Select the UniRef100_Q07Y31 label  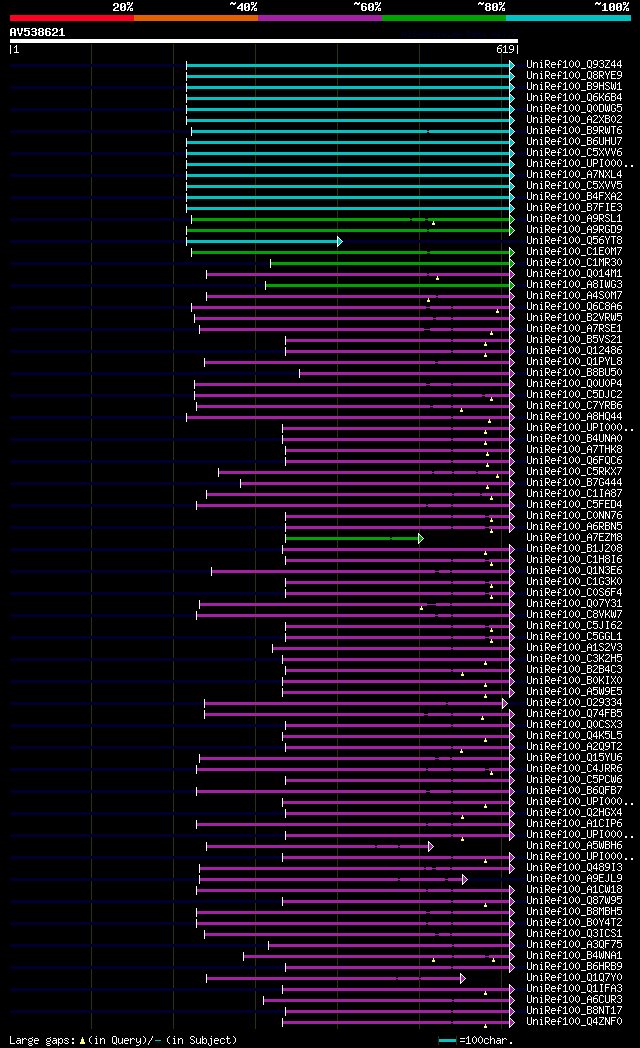(574, 604)
